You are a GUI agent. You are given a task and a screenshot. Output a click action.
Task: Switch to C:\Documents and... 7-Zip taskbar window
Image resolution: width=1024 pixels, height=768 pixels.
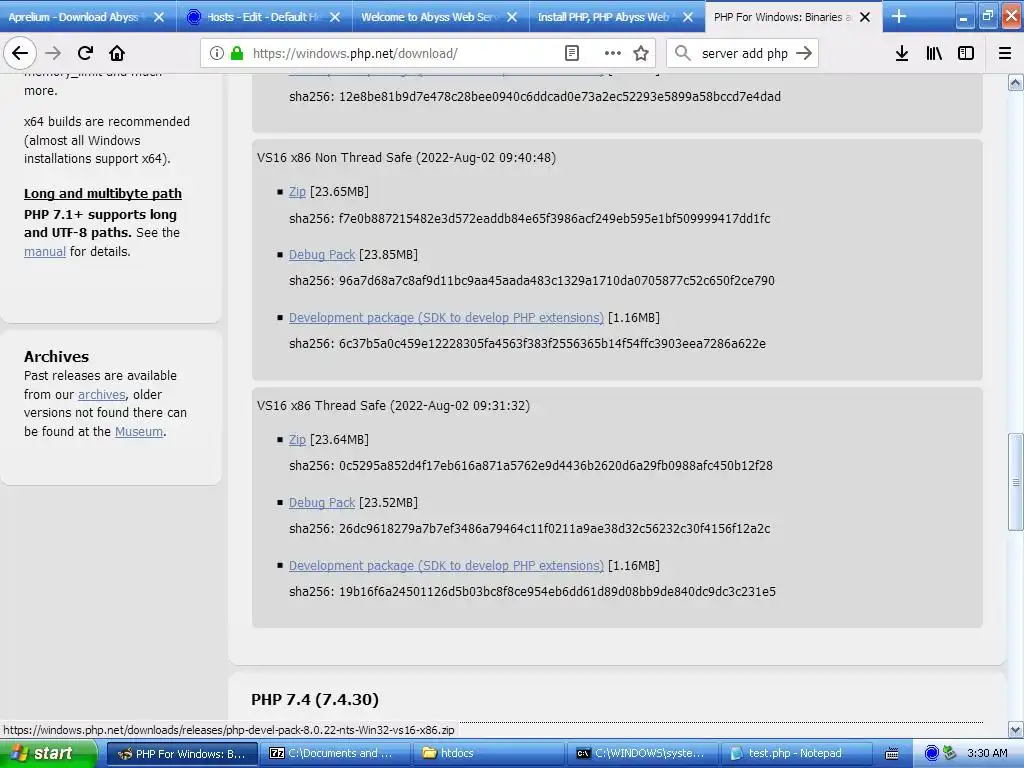pos(335,754)
